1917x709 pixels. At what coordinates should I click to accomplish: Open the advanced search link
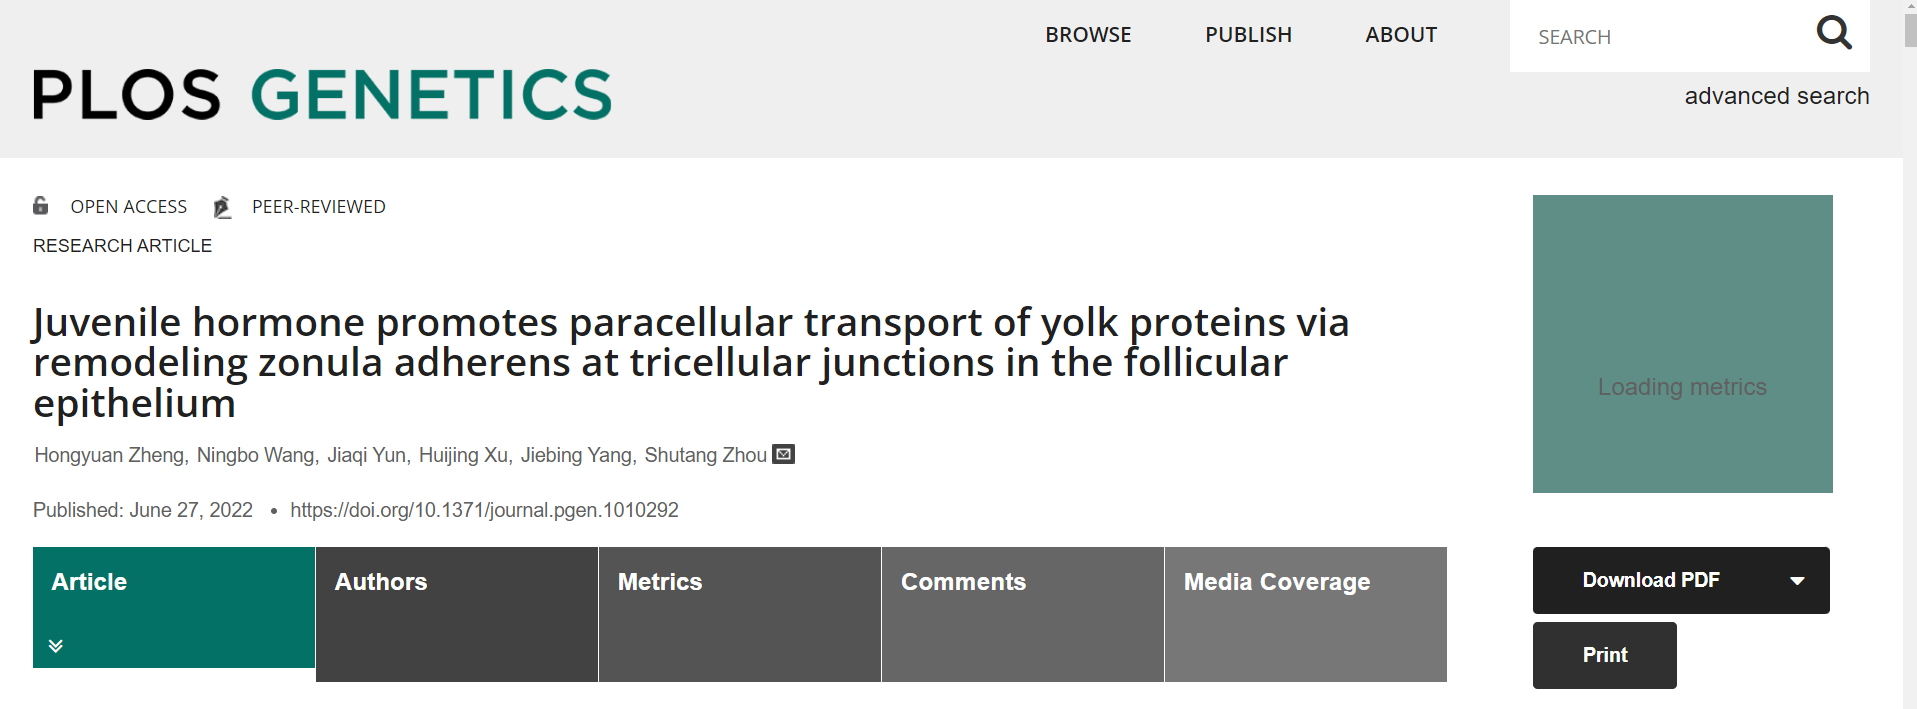1777,95
